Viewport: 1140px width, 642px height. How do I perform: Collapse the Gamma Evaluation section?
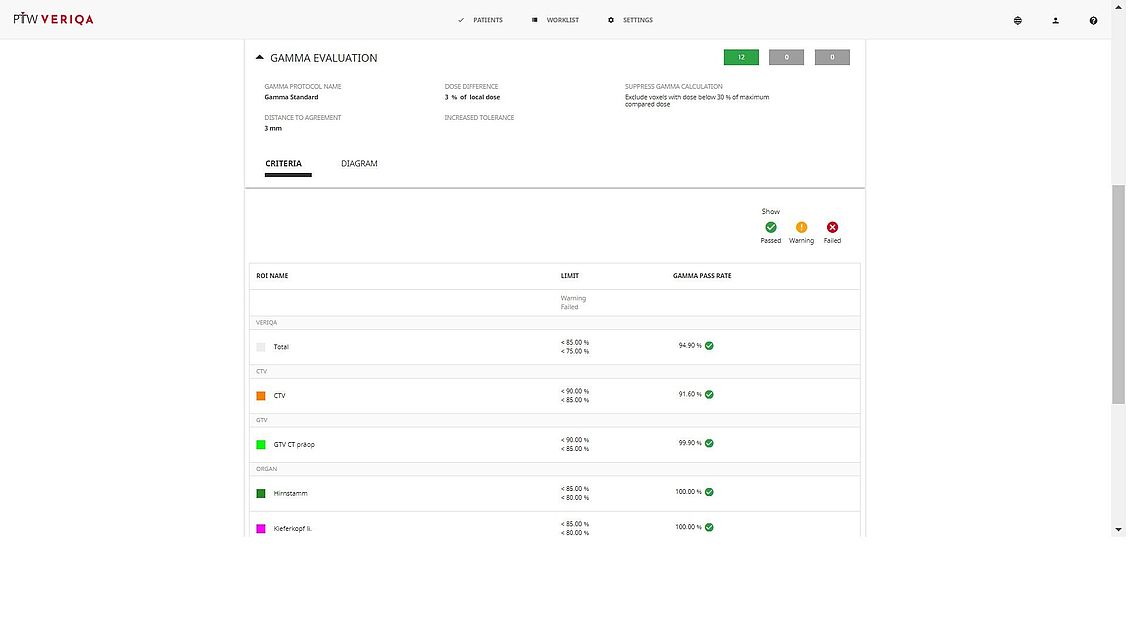(x=260, y=57)
